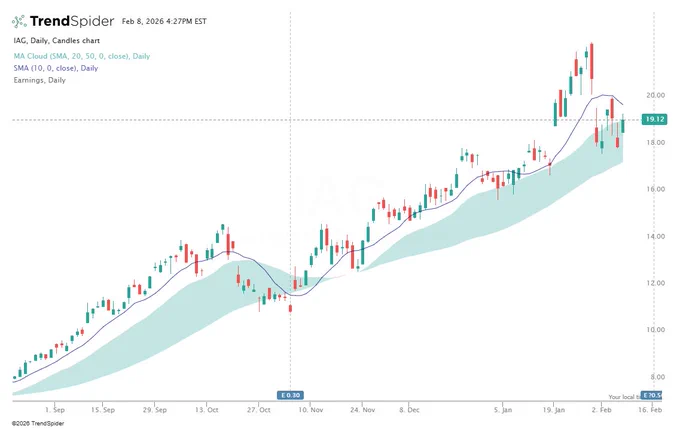Screen dimensions: 680x429
Task: Click the 14.00 price axis label
Action: point(655,236)
